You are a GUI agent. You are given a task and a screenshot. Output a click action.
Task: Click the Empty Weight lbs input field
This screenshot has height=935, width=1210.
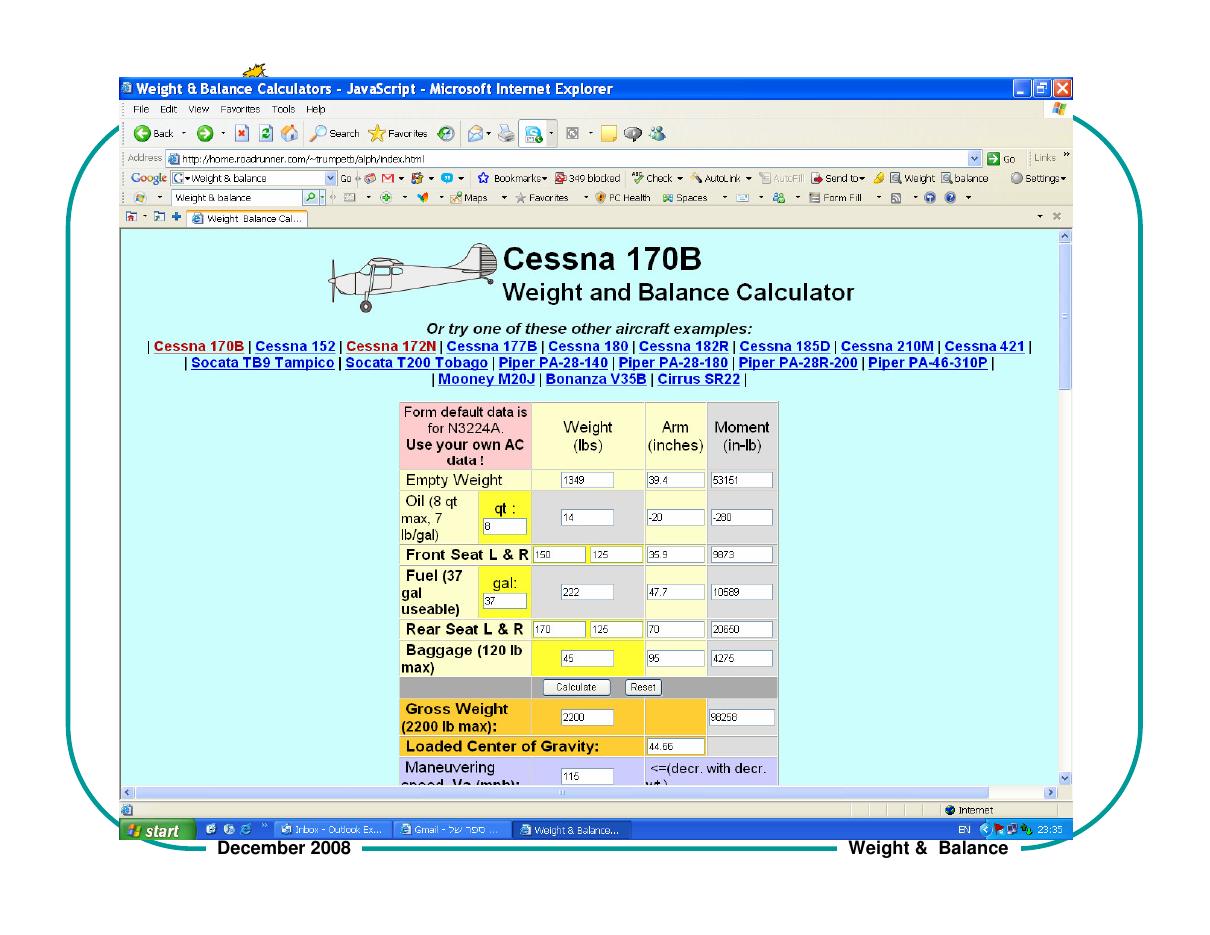point(587,480)
